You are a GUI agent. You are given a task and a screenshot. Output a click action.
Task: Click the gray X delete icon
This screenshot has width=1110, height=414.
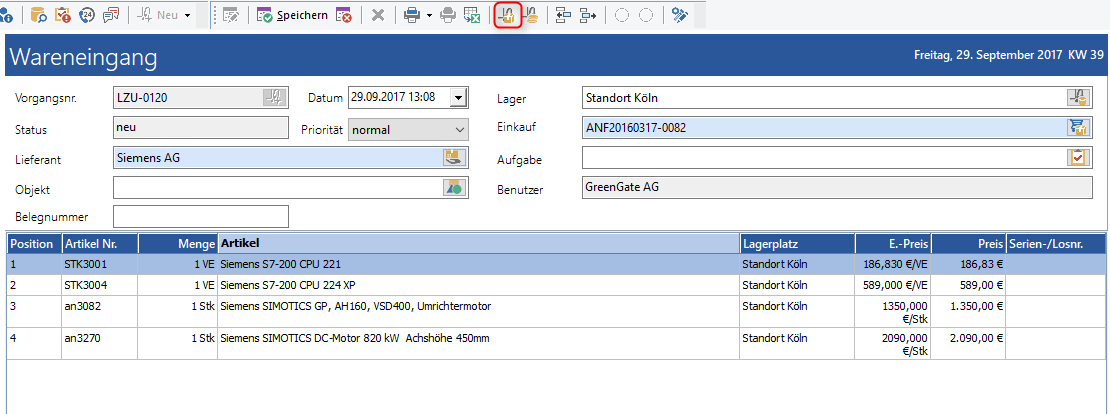pos(378,15)
